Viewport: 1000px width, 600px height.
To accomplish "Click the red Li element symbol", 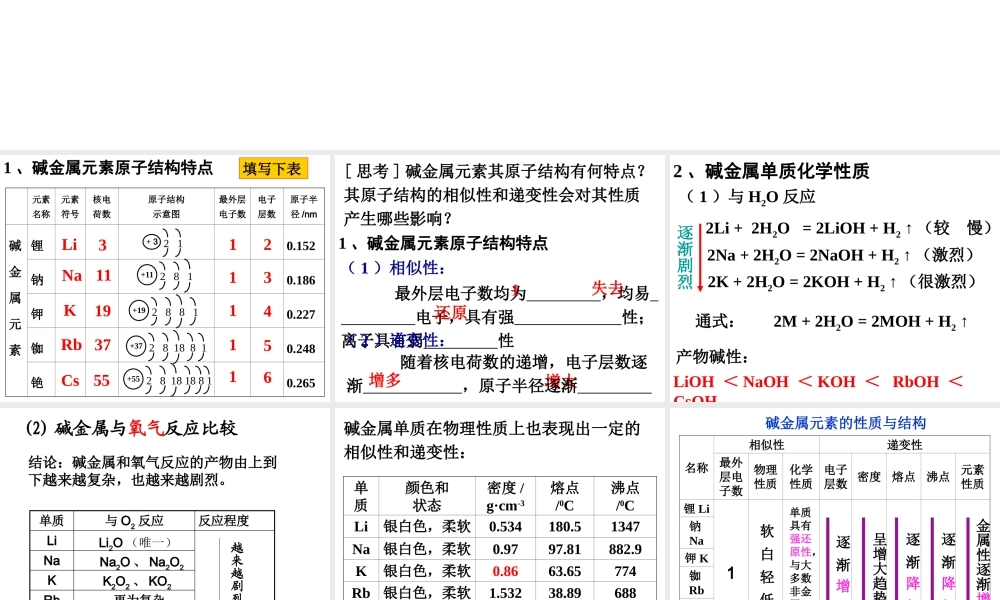I will coord(70,244).
